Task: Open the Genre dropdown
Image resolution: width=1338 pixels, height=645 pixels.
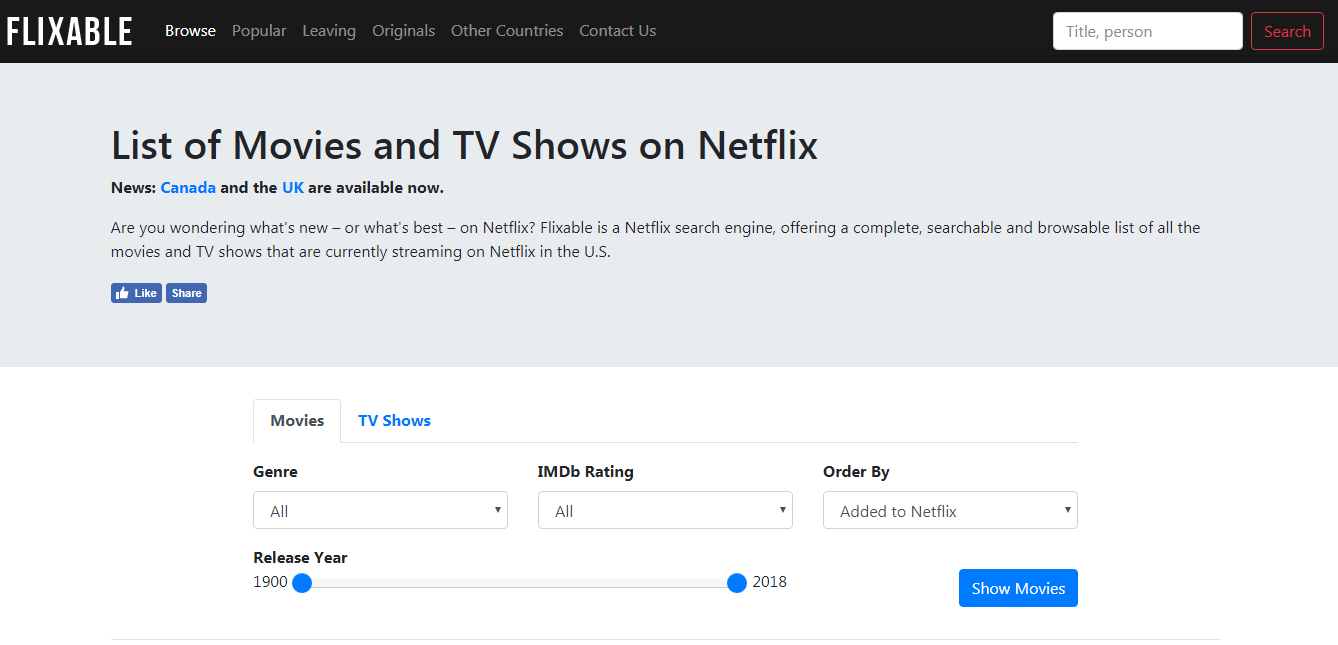Action: tap(380, 510)
